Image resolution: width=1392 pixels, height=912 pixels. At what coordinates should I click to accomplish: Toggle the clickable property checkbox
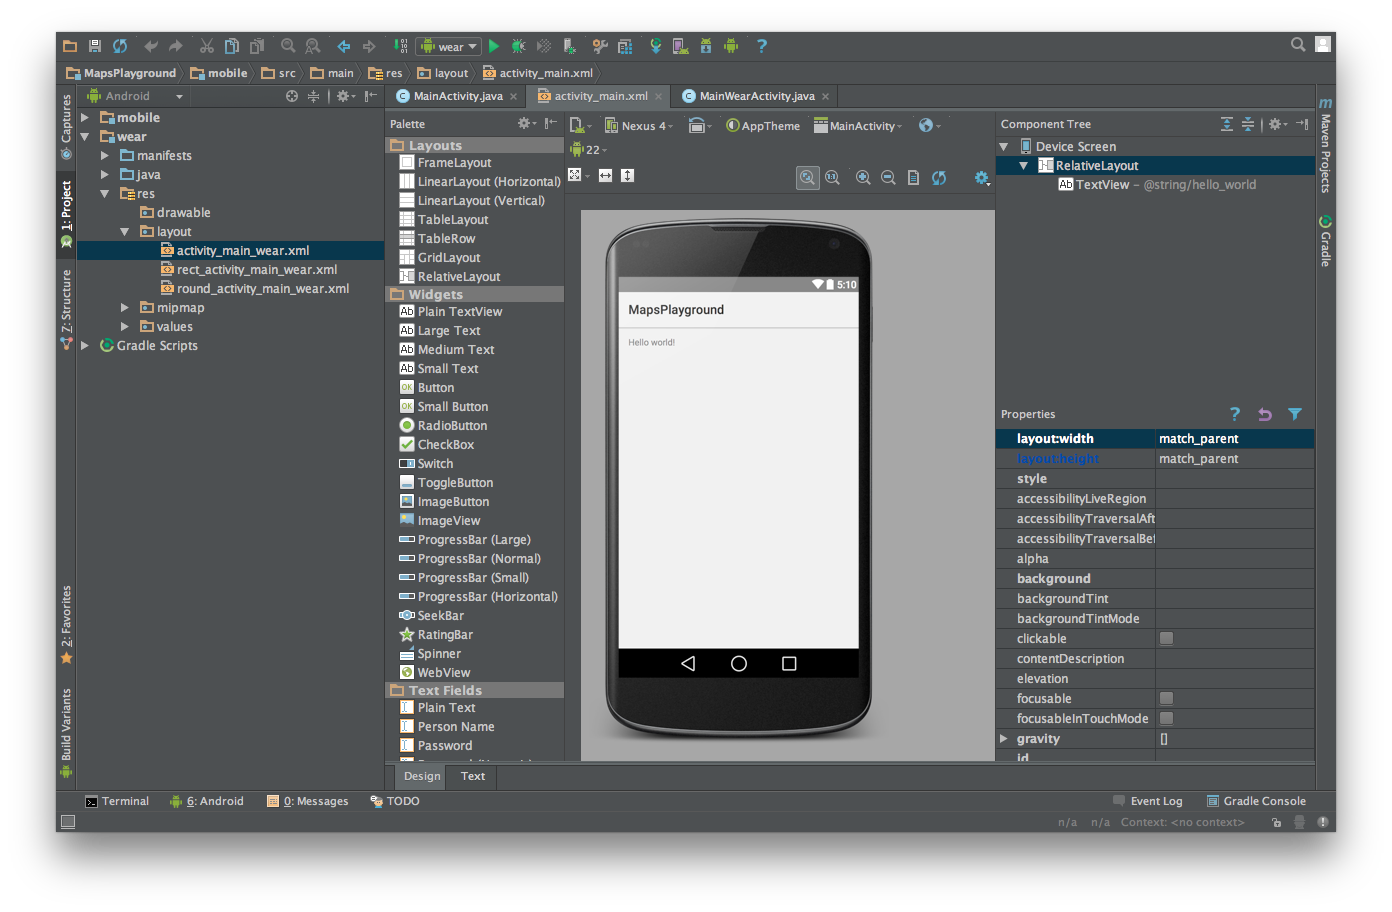click(x=1166, y=638)
